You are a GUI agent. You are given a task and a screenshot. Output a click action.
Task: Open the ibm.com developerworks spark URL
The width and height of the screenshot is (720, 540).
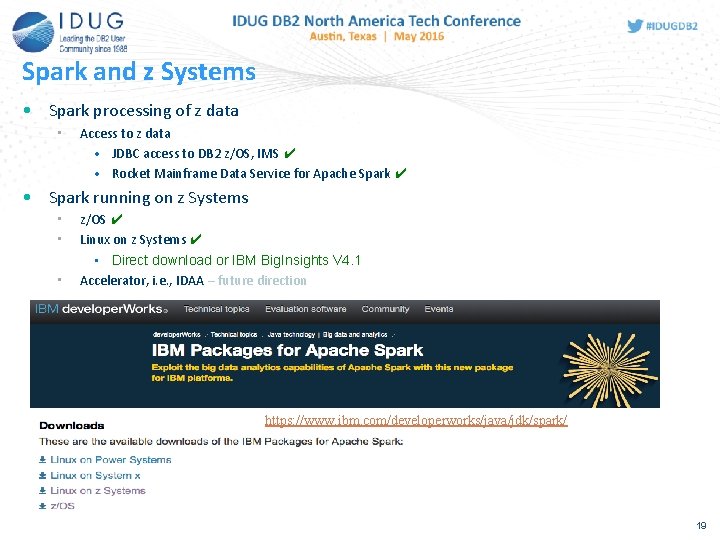point(416,420)
